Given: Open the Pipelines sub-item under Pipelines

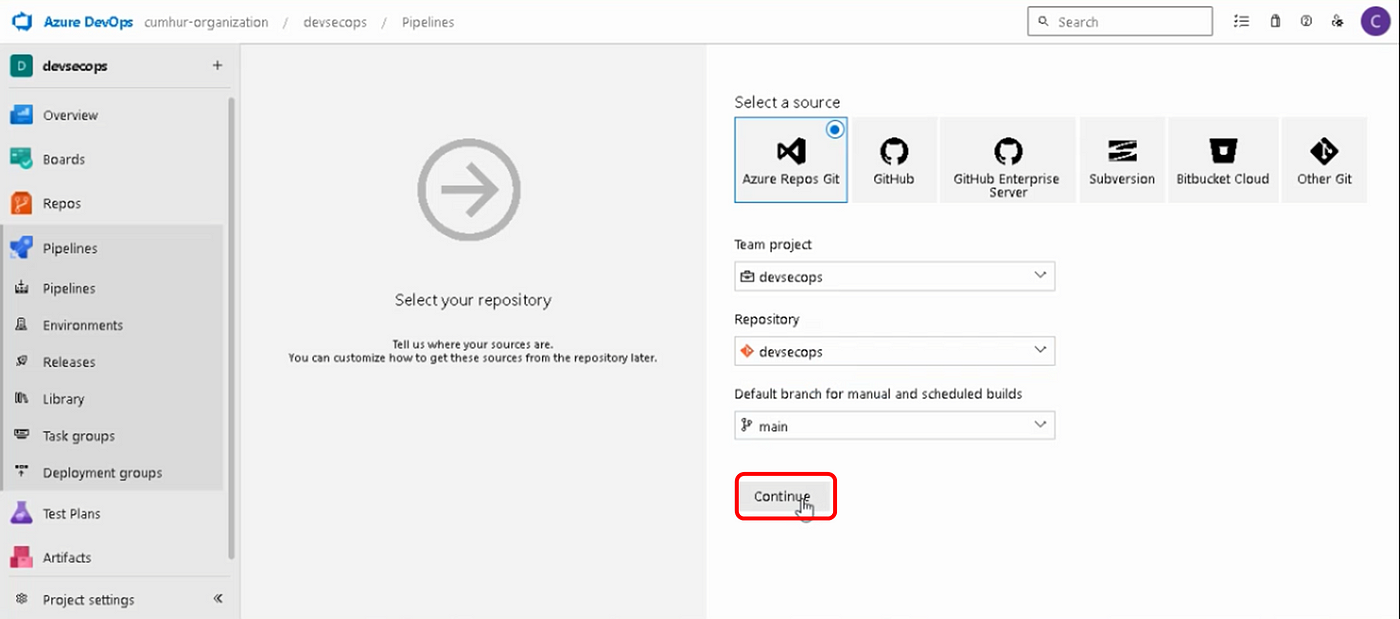Looking at the screenshot, I should click(69, 288).
